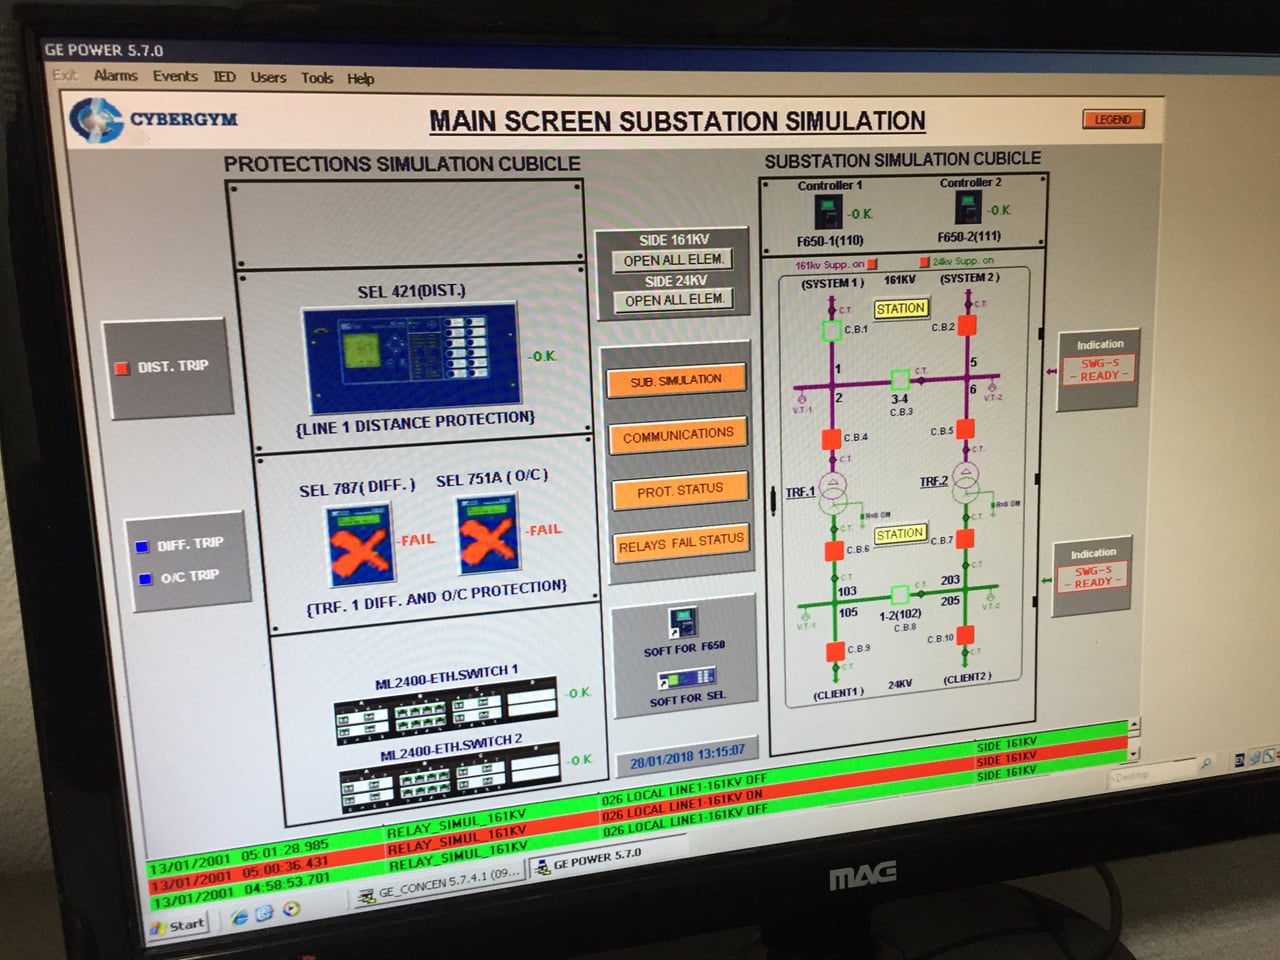Click the 24kv Supp. on indicator
The image size is (1280, 960).
pyautogui.click(x=925, y=262)
